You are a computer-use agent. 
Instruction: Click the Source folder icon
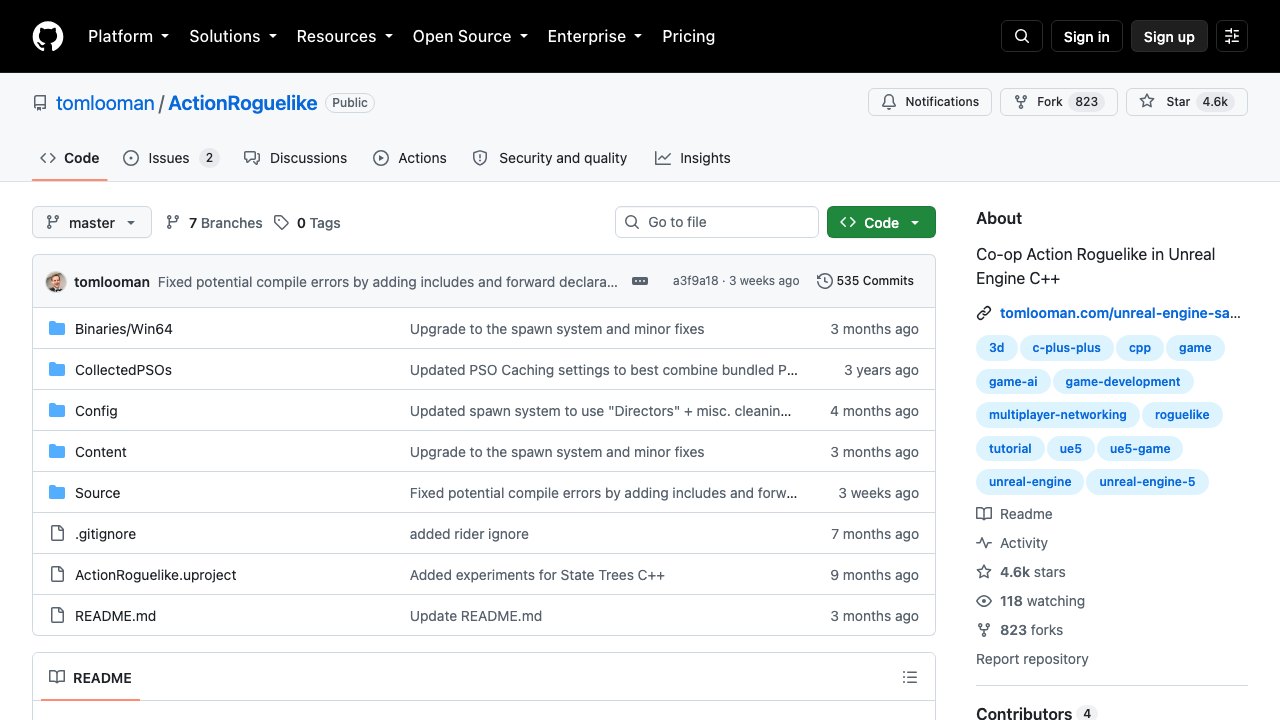pyautogui.click(x=57, y=493)
